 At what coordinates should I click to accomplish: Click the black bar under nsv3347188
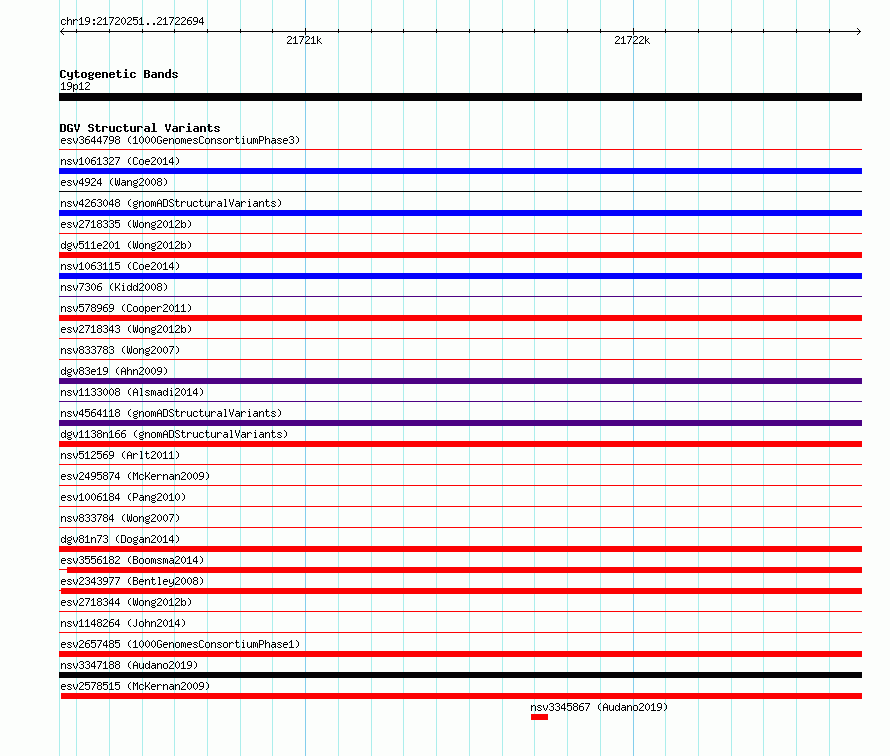tap(460, 675)
